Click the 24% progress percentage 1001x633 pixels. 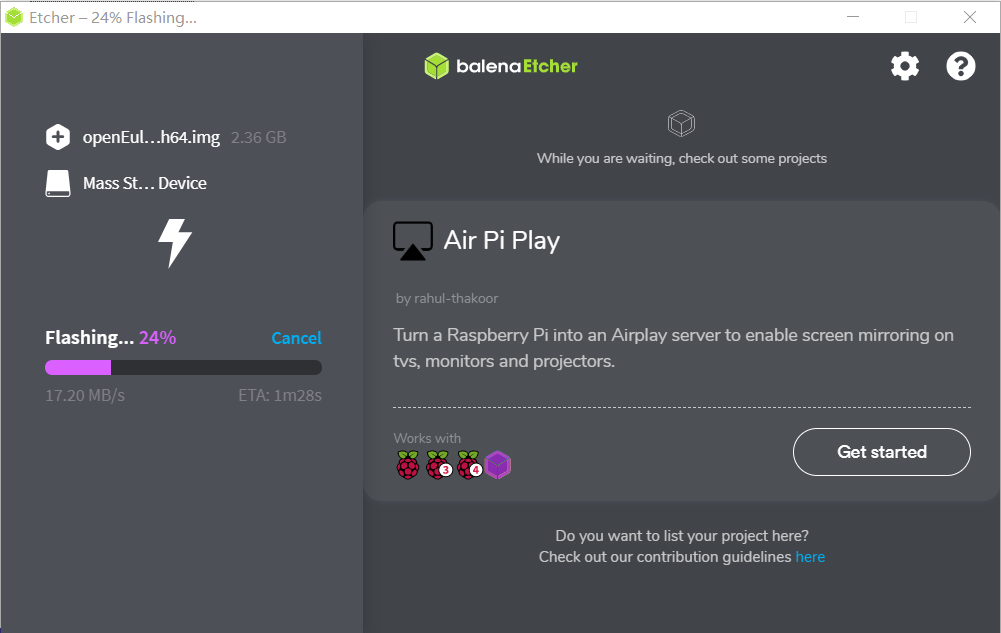coord(158,337)
